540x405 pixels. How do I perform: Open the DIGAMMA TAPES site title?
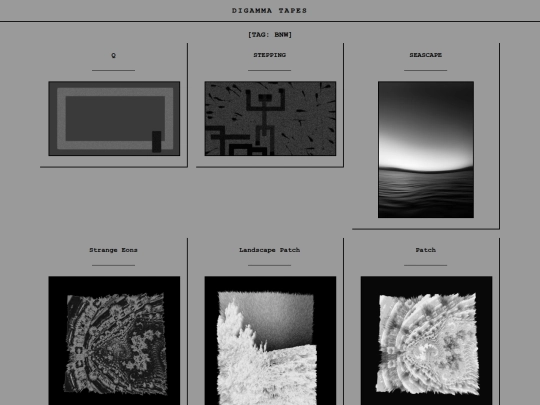tap(269, 11)
